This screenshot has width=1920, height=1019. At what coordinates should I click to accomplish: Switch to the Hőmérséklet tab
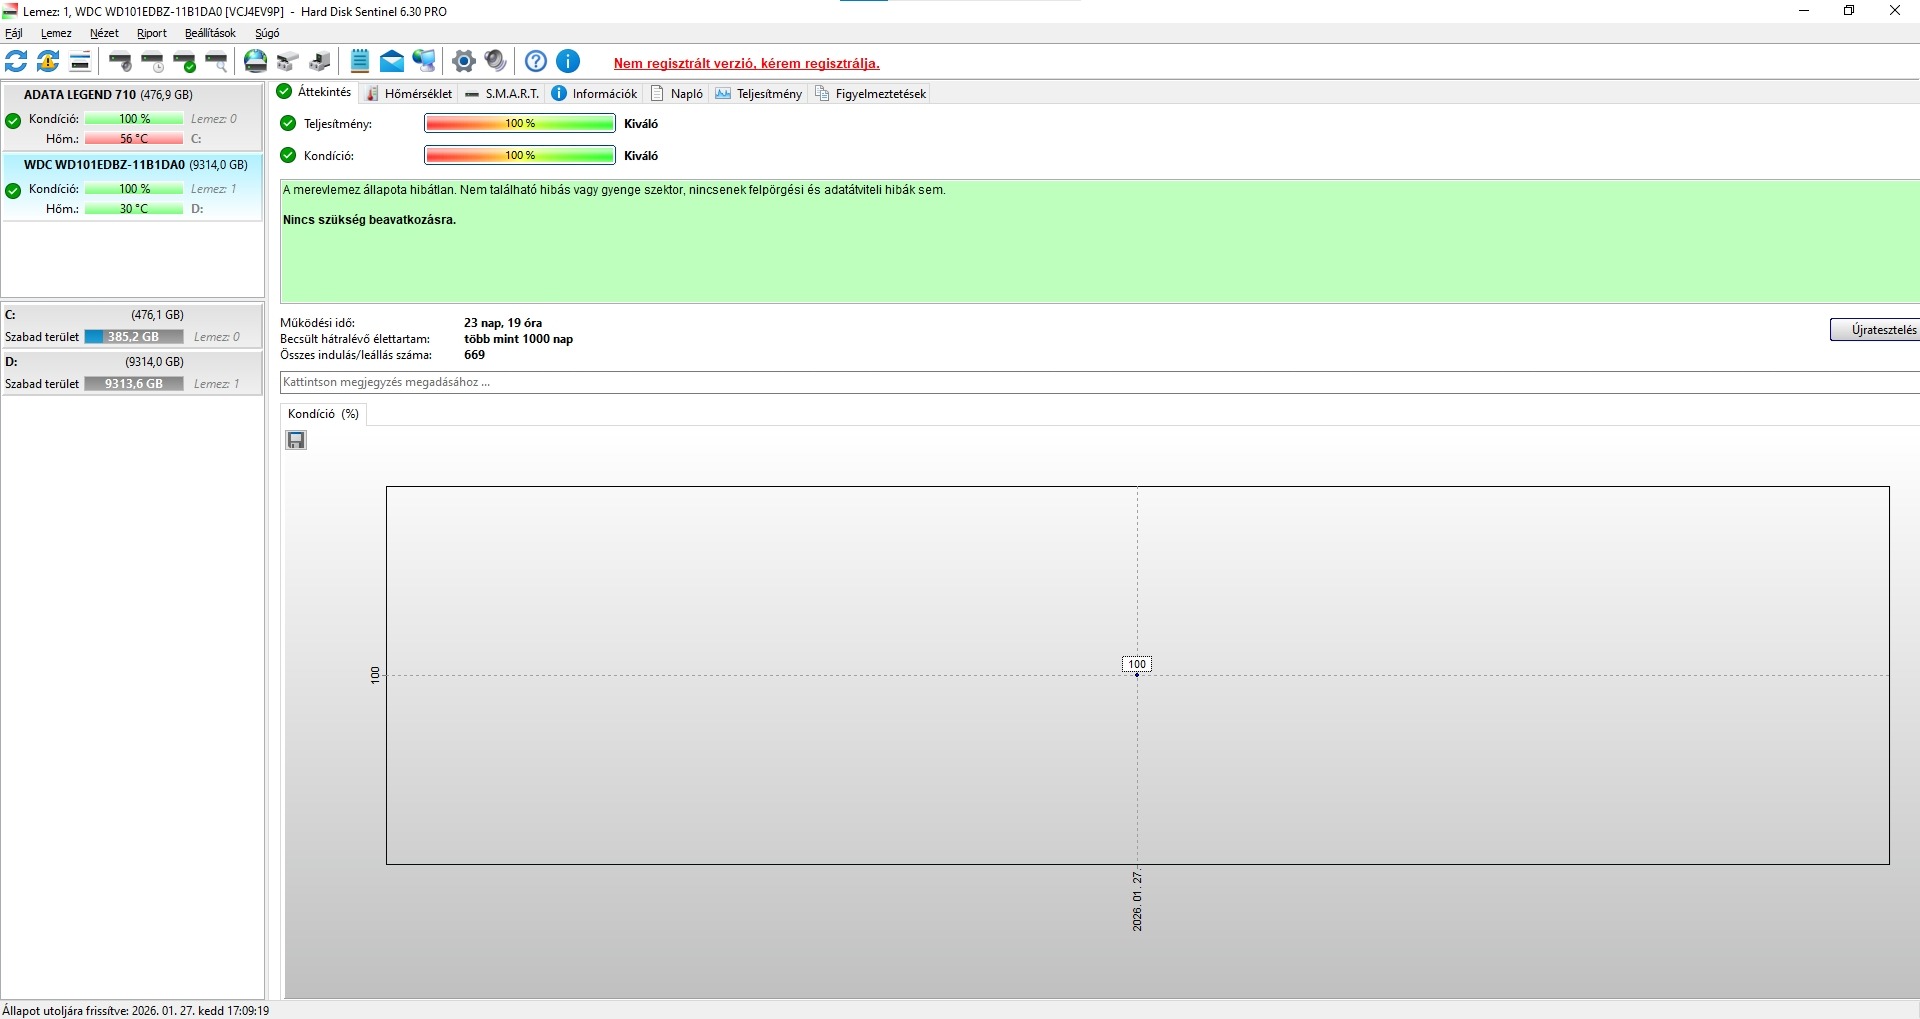[x=409, y=93]
